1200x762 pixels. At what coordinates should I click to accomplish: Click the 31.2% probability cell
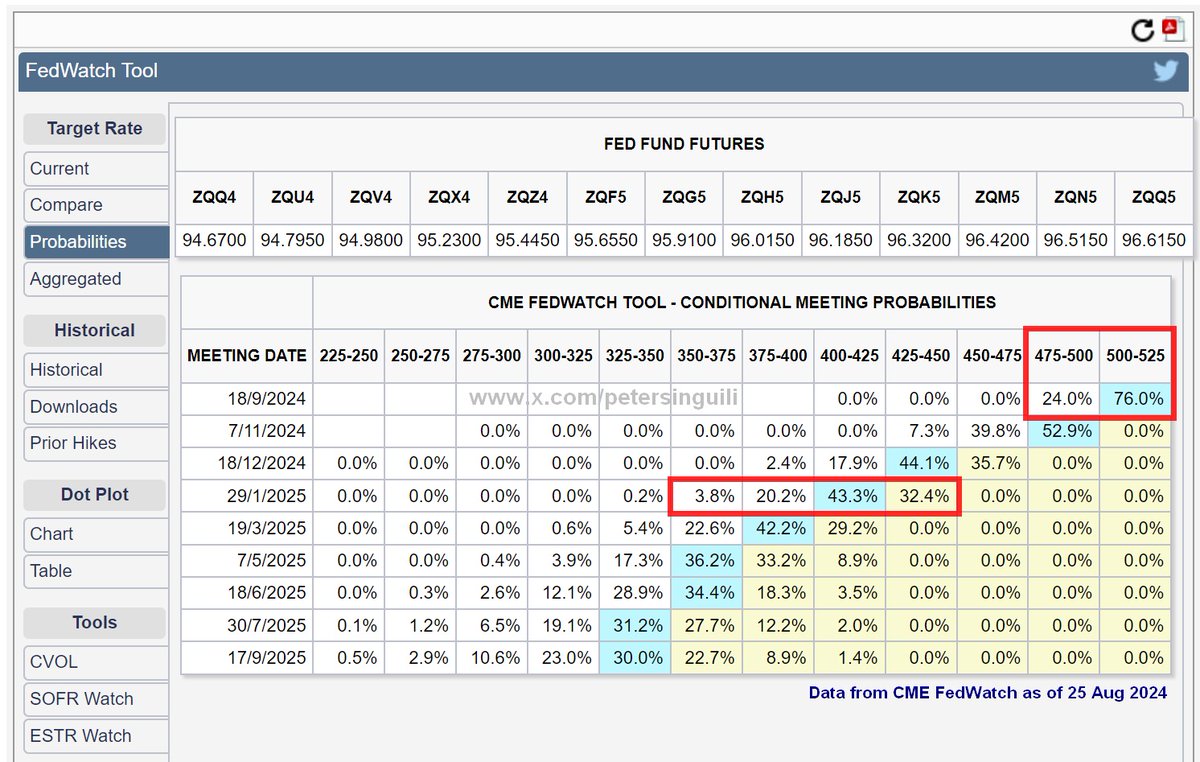click(x=635, y=626)
